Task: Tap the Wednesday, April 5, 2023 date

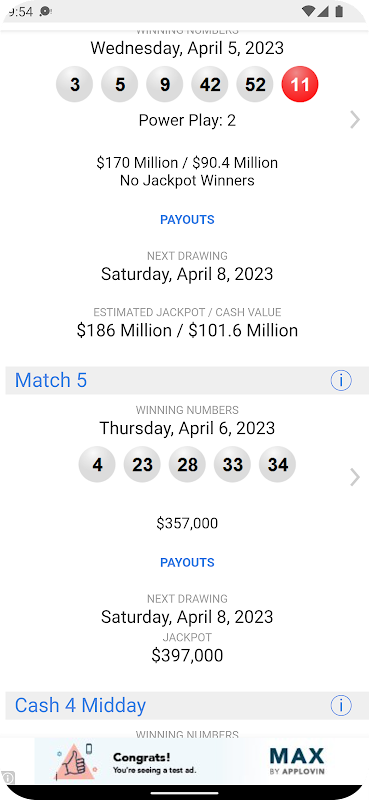Action: 187,48
